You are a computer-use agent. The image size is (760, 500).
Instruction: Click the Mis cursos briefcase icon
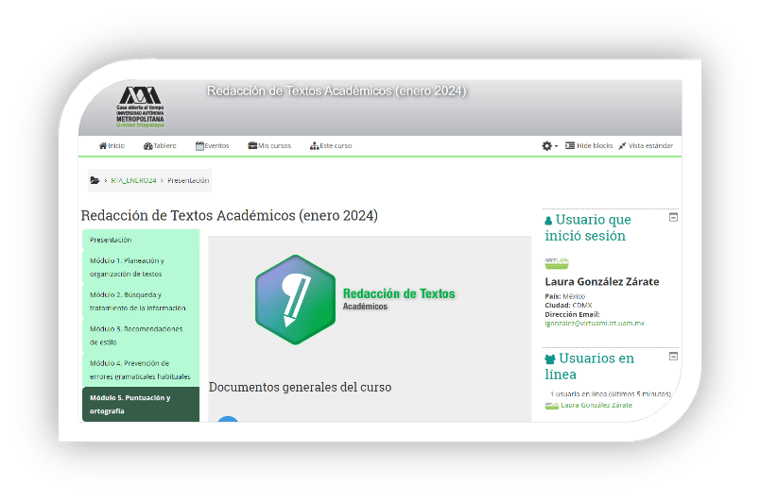(x=253, y=146)
